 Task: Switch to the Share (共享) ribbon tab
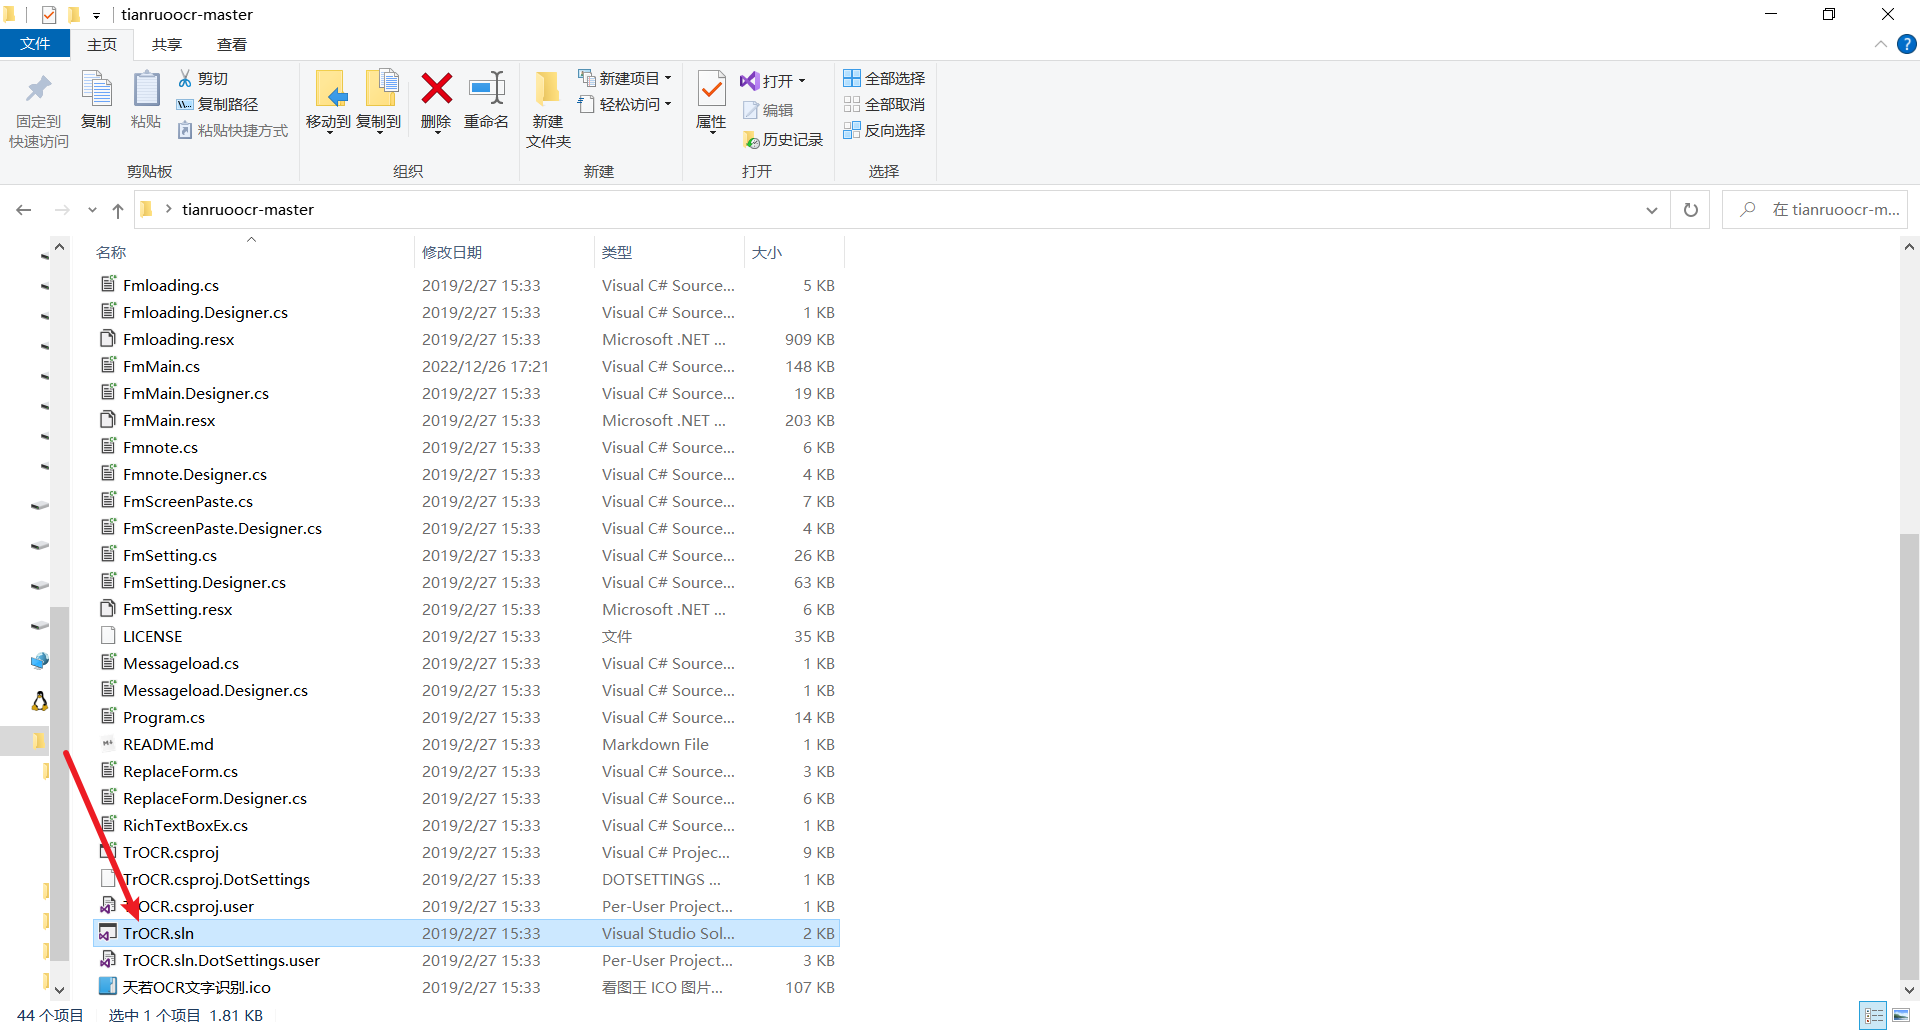[167, 44]
